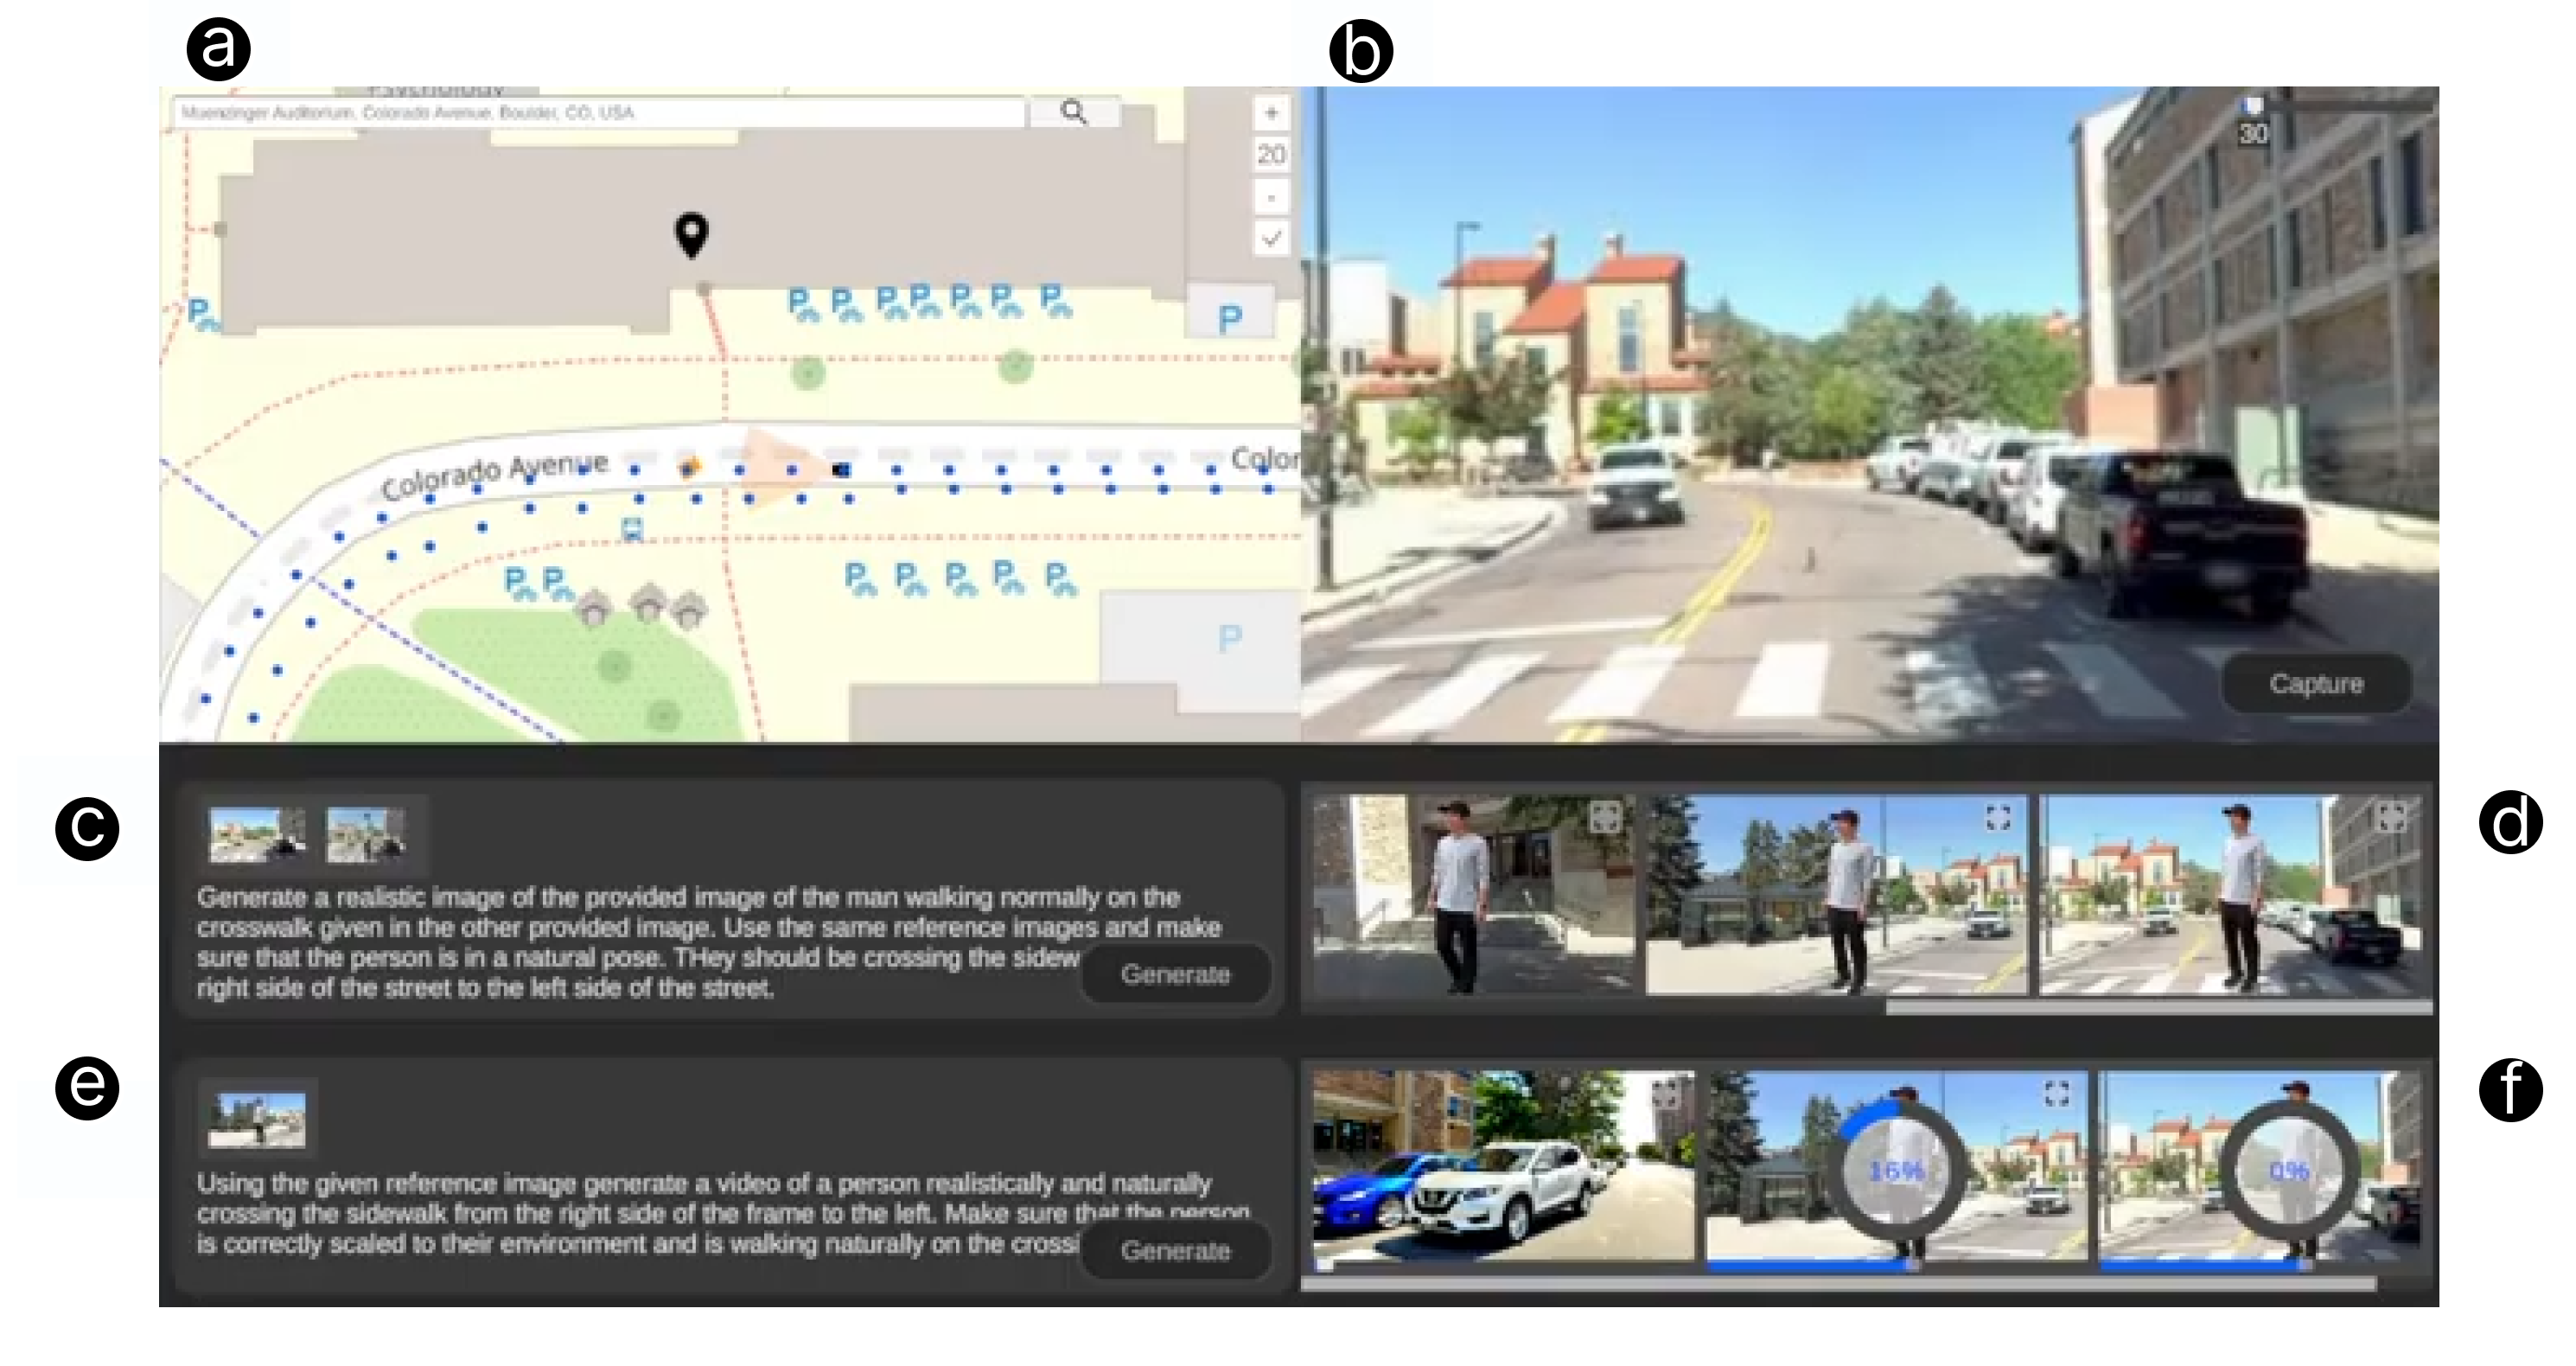Click the black location pin marker

pos(691,235)
